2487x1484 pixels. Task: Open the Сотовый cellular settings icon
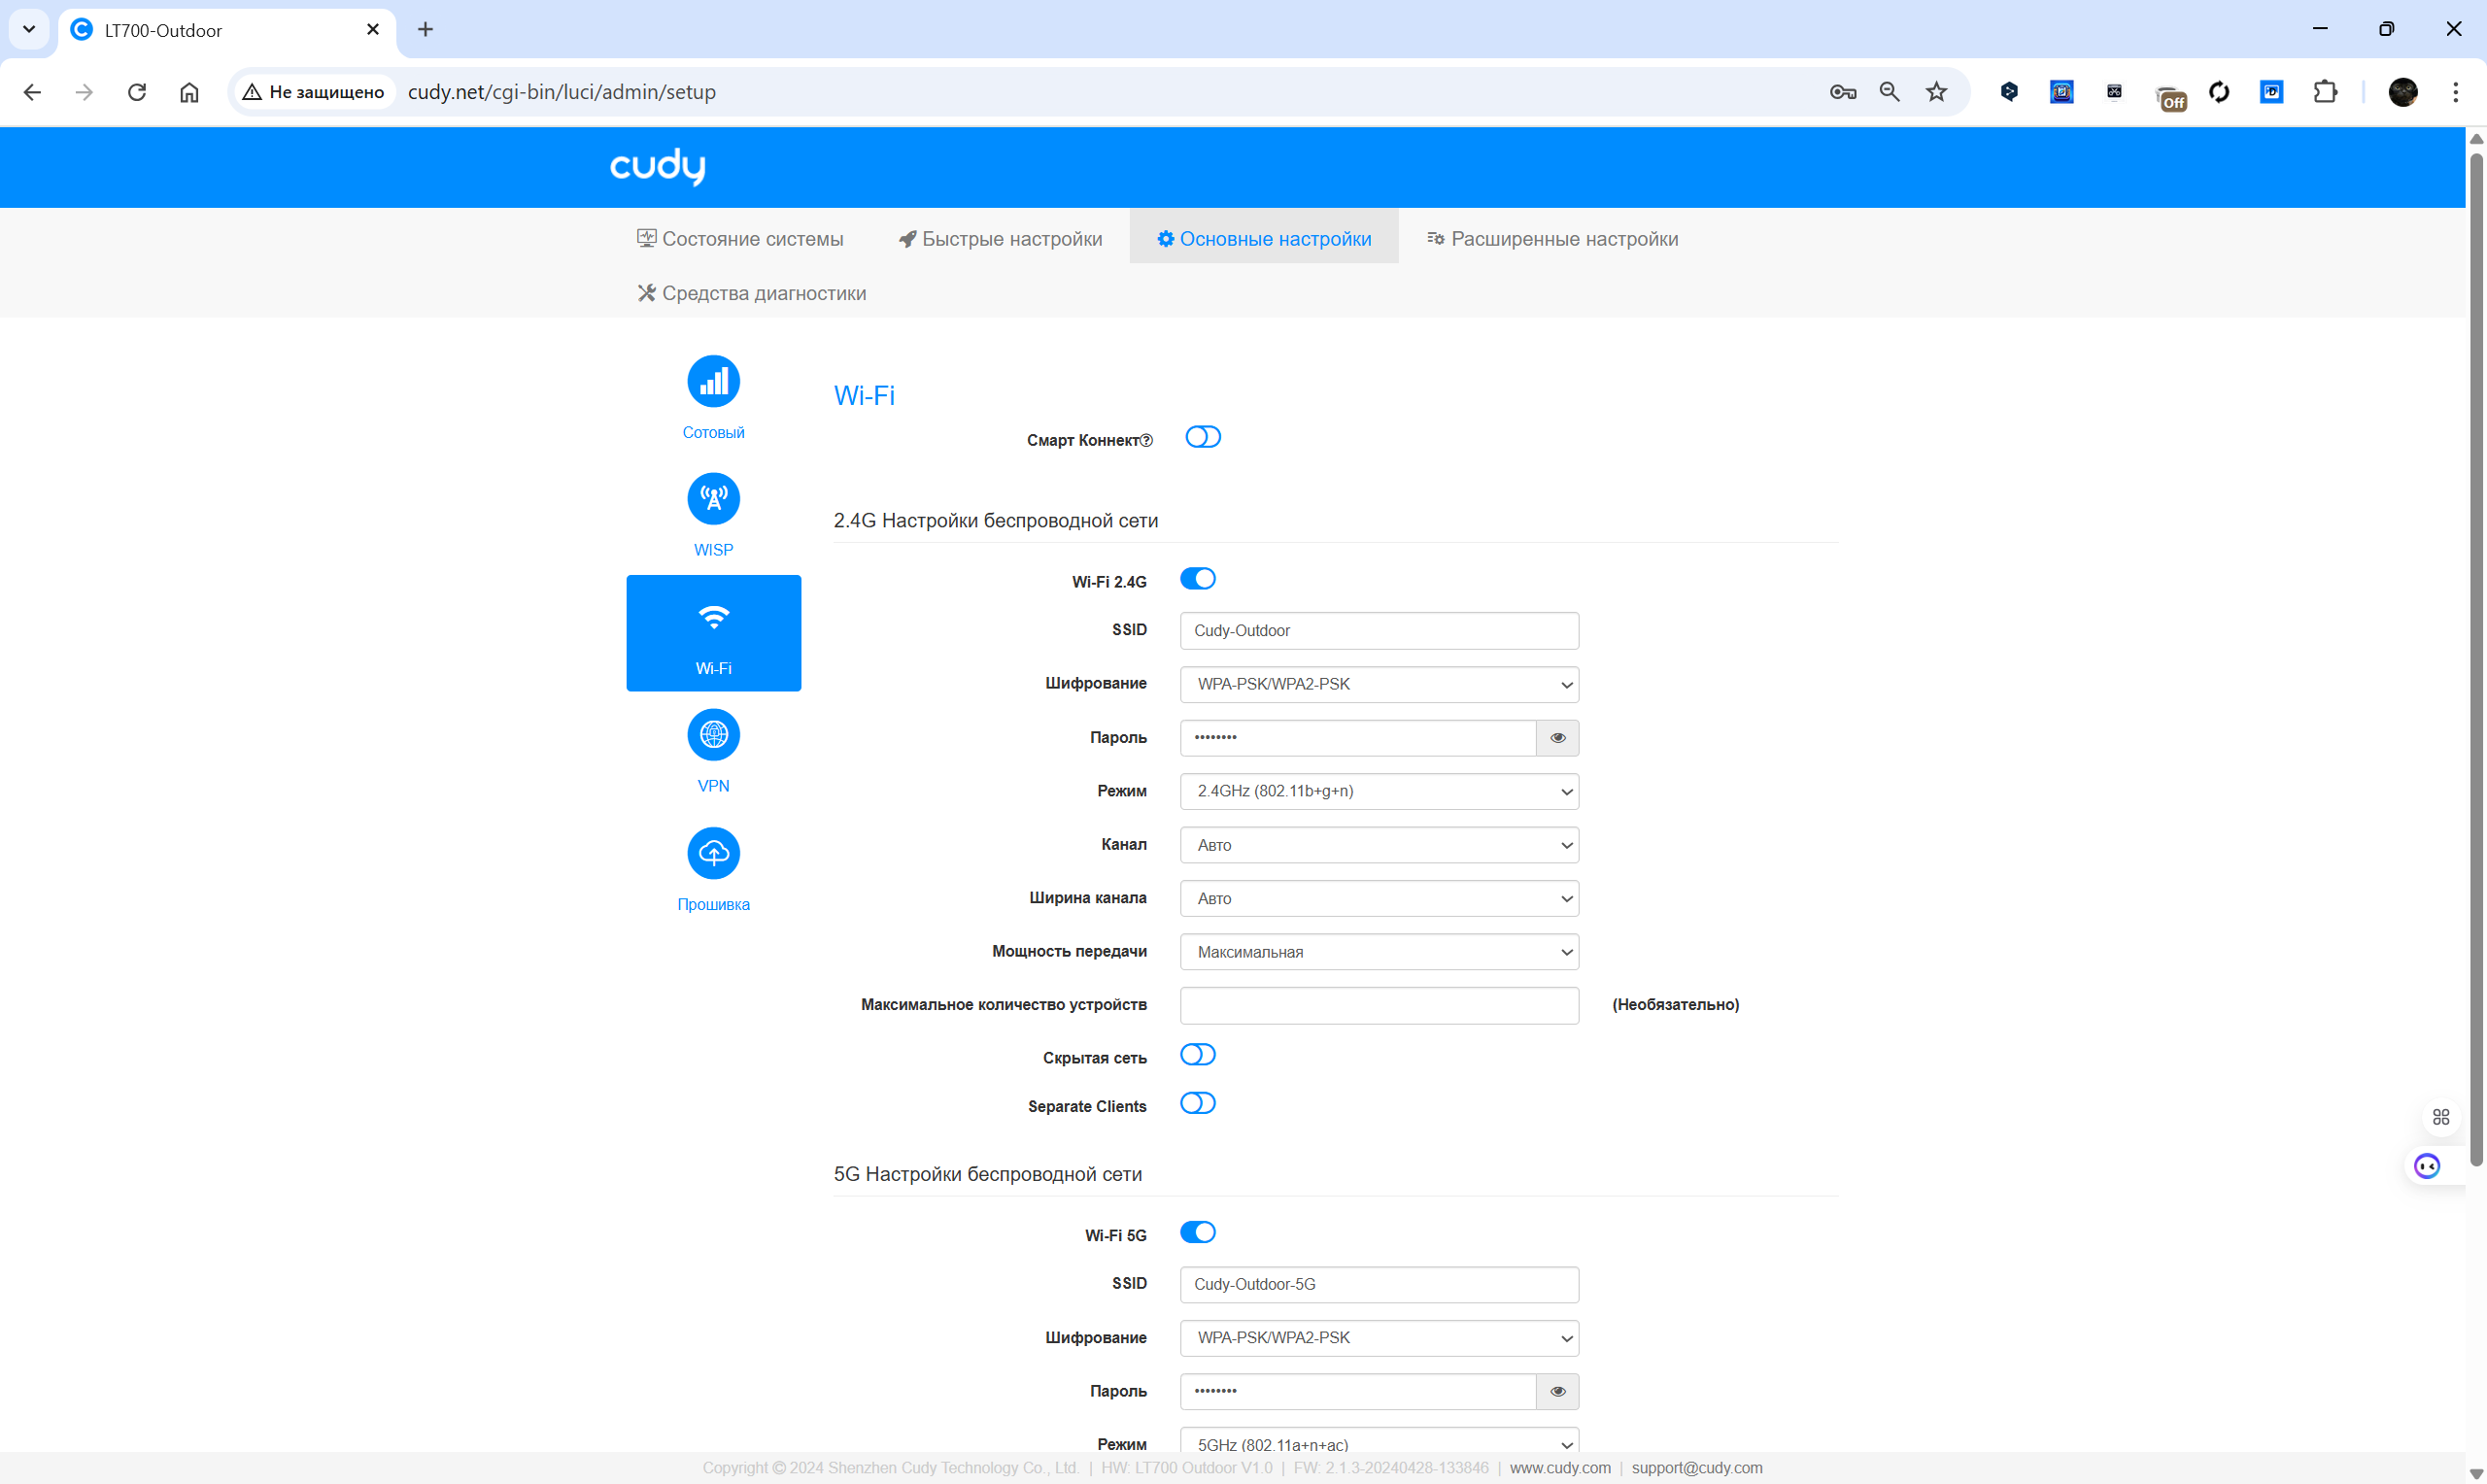coord(713,381)
